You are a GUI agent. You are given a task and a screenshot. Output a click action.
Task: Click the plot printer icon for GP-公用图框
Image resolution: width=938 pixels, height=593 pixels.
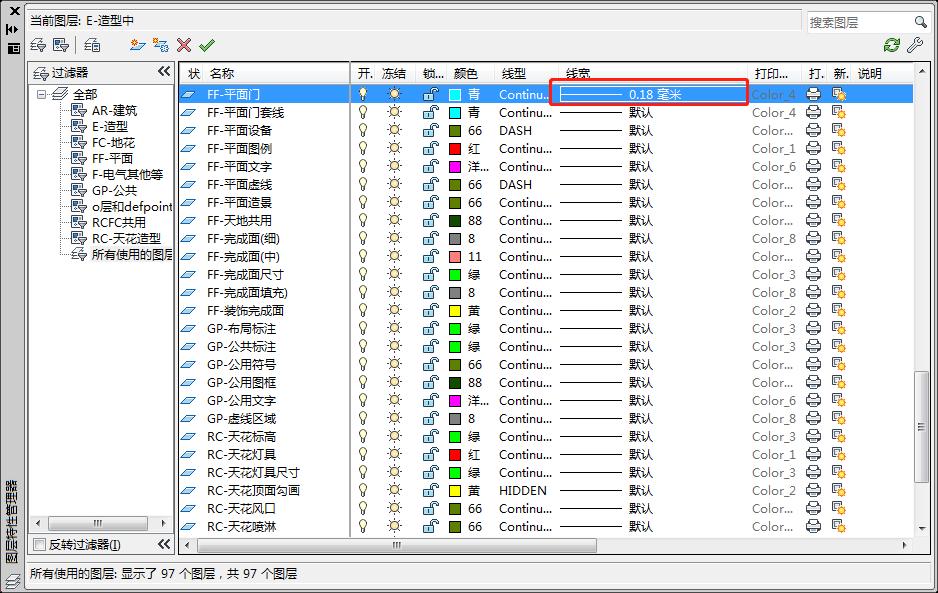point(814,382)
